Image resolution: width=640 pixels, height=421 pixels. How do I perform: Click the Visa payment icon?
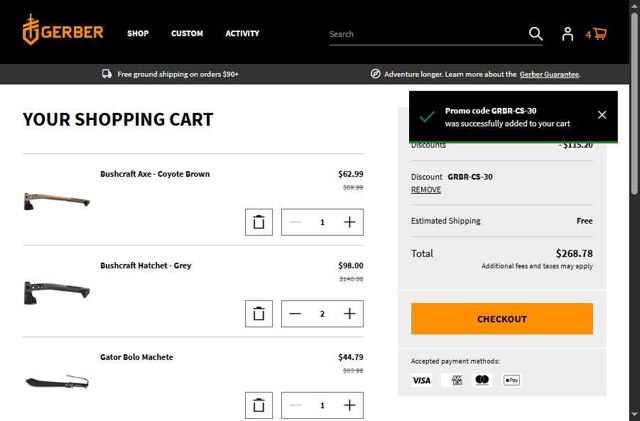[422, 381]
